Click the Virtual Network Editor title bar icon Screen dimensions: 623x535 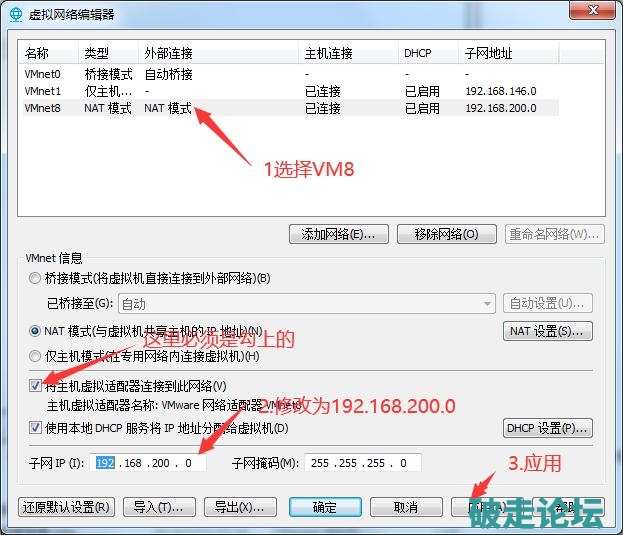point(15,14)
